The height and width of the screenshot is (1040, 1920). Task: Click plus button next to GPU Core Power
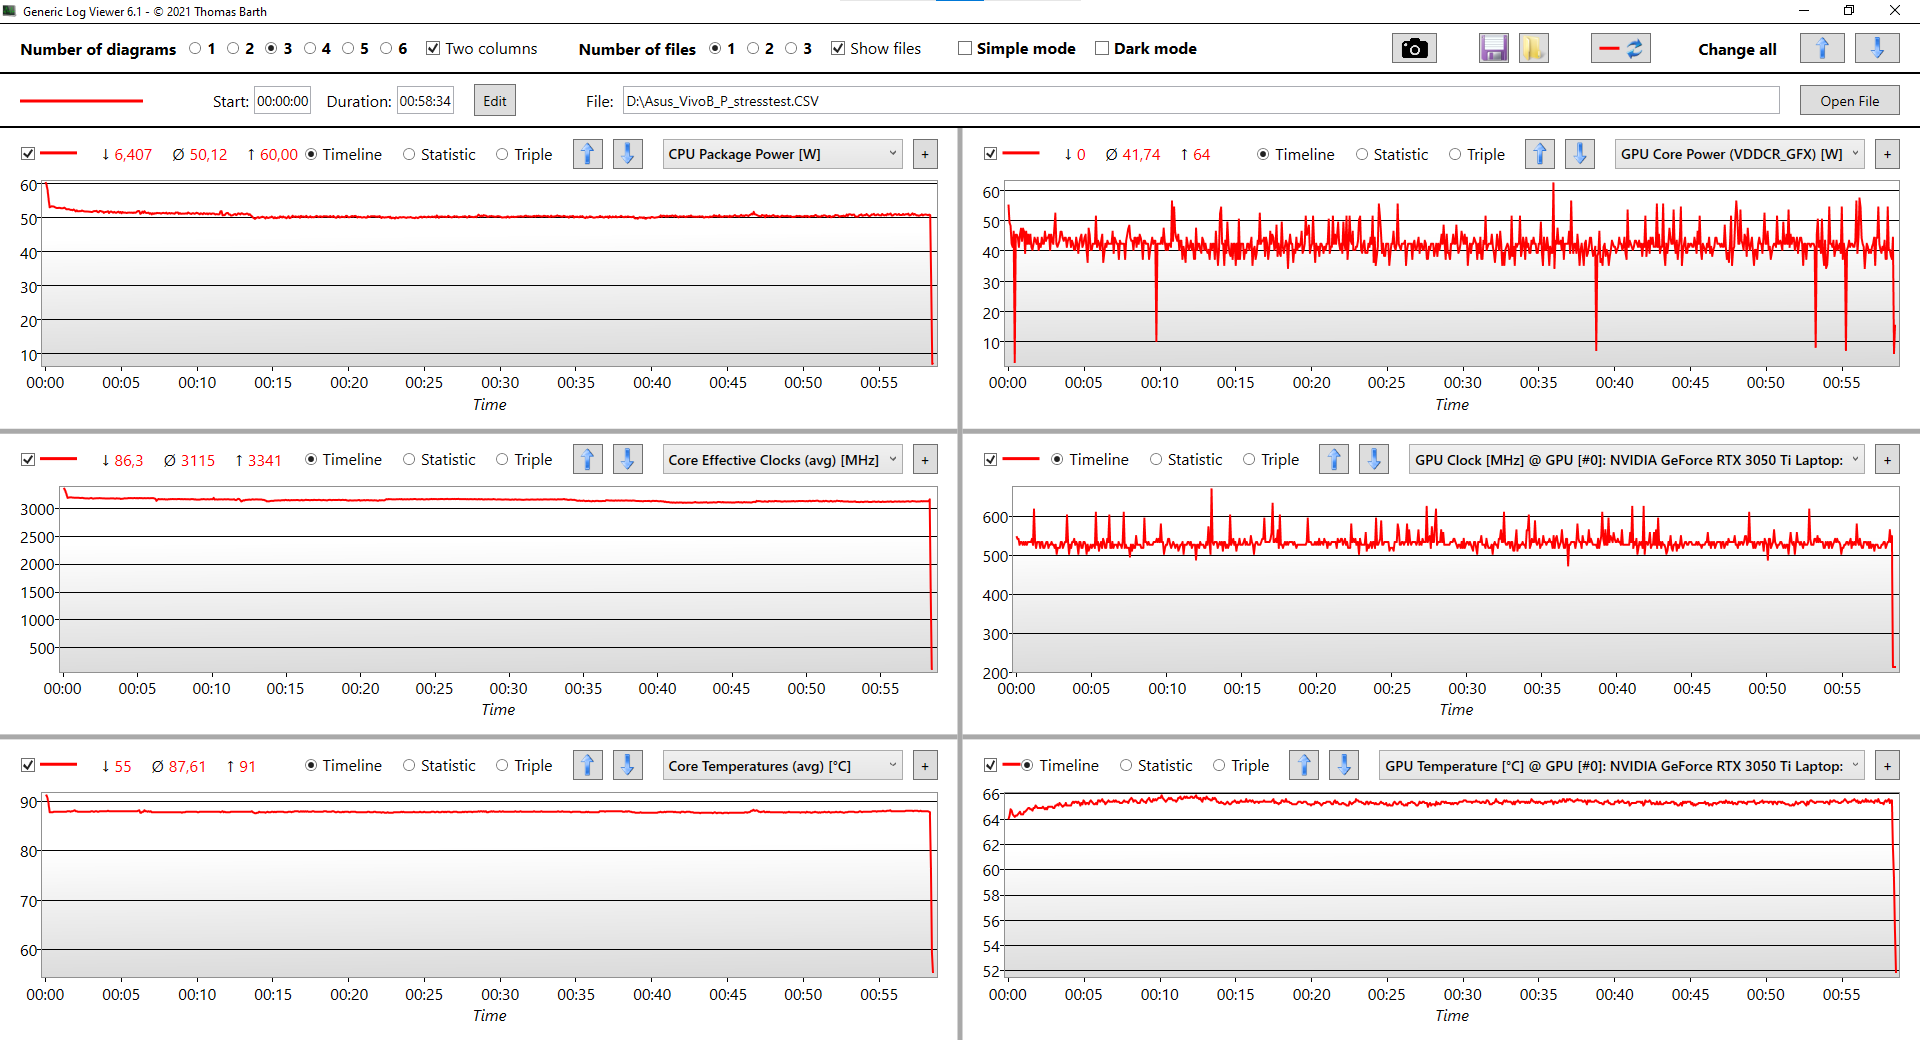click(x=1887, y=154)
